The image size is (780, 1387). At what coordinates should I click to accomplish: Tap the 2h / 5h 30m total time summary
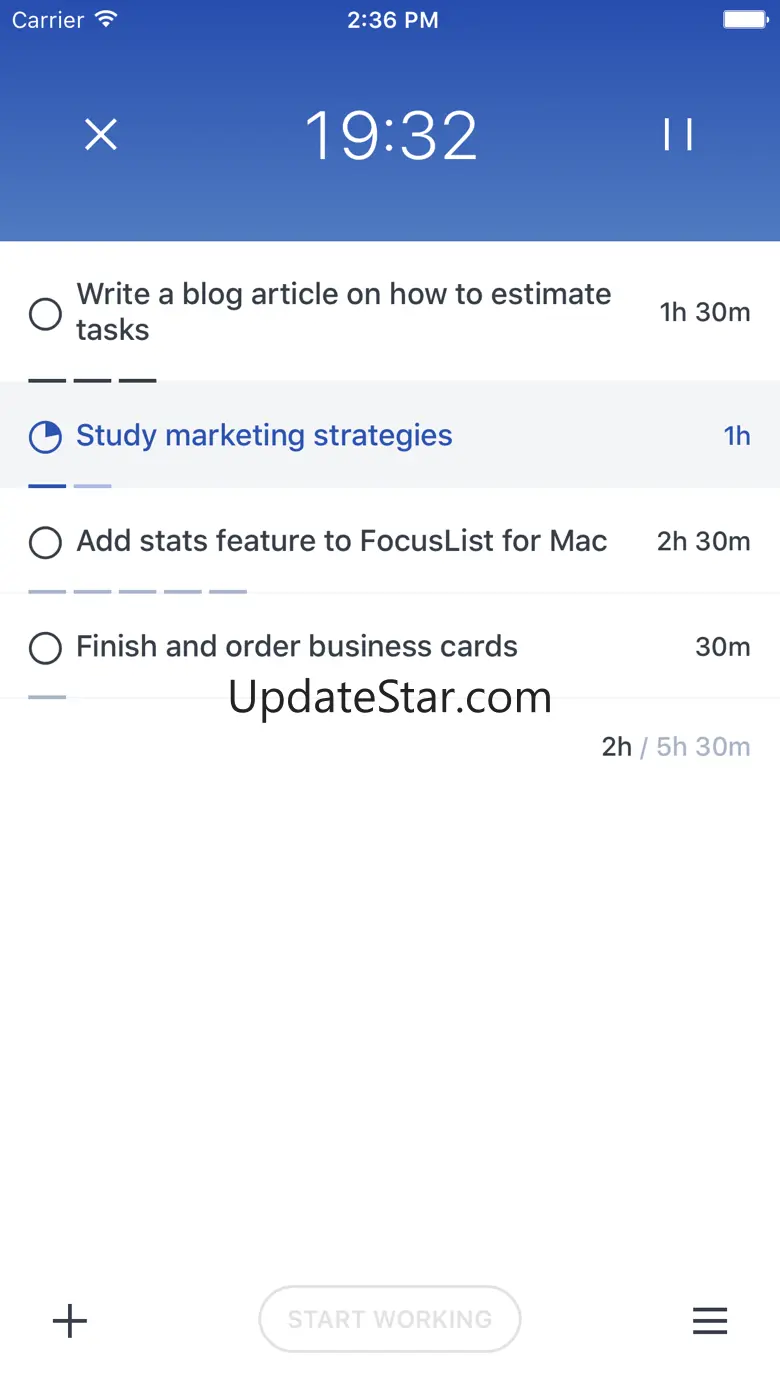[675, 747]
